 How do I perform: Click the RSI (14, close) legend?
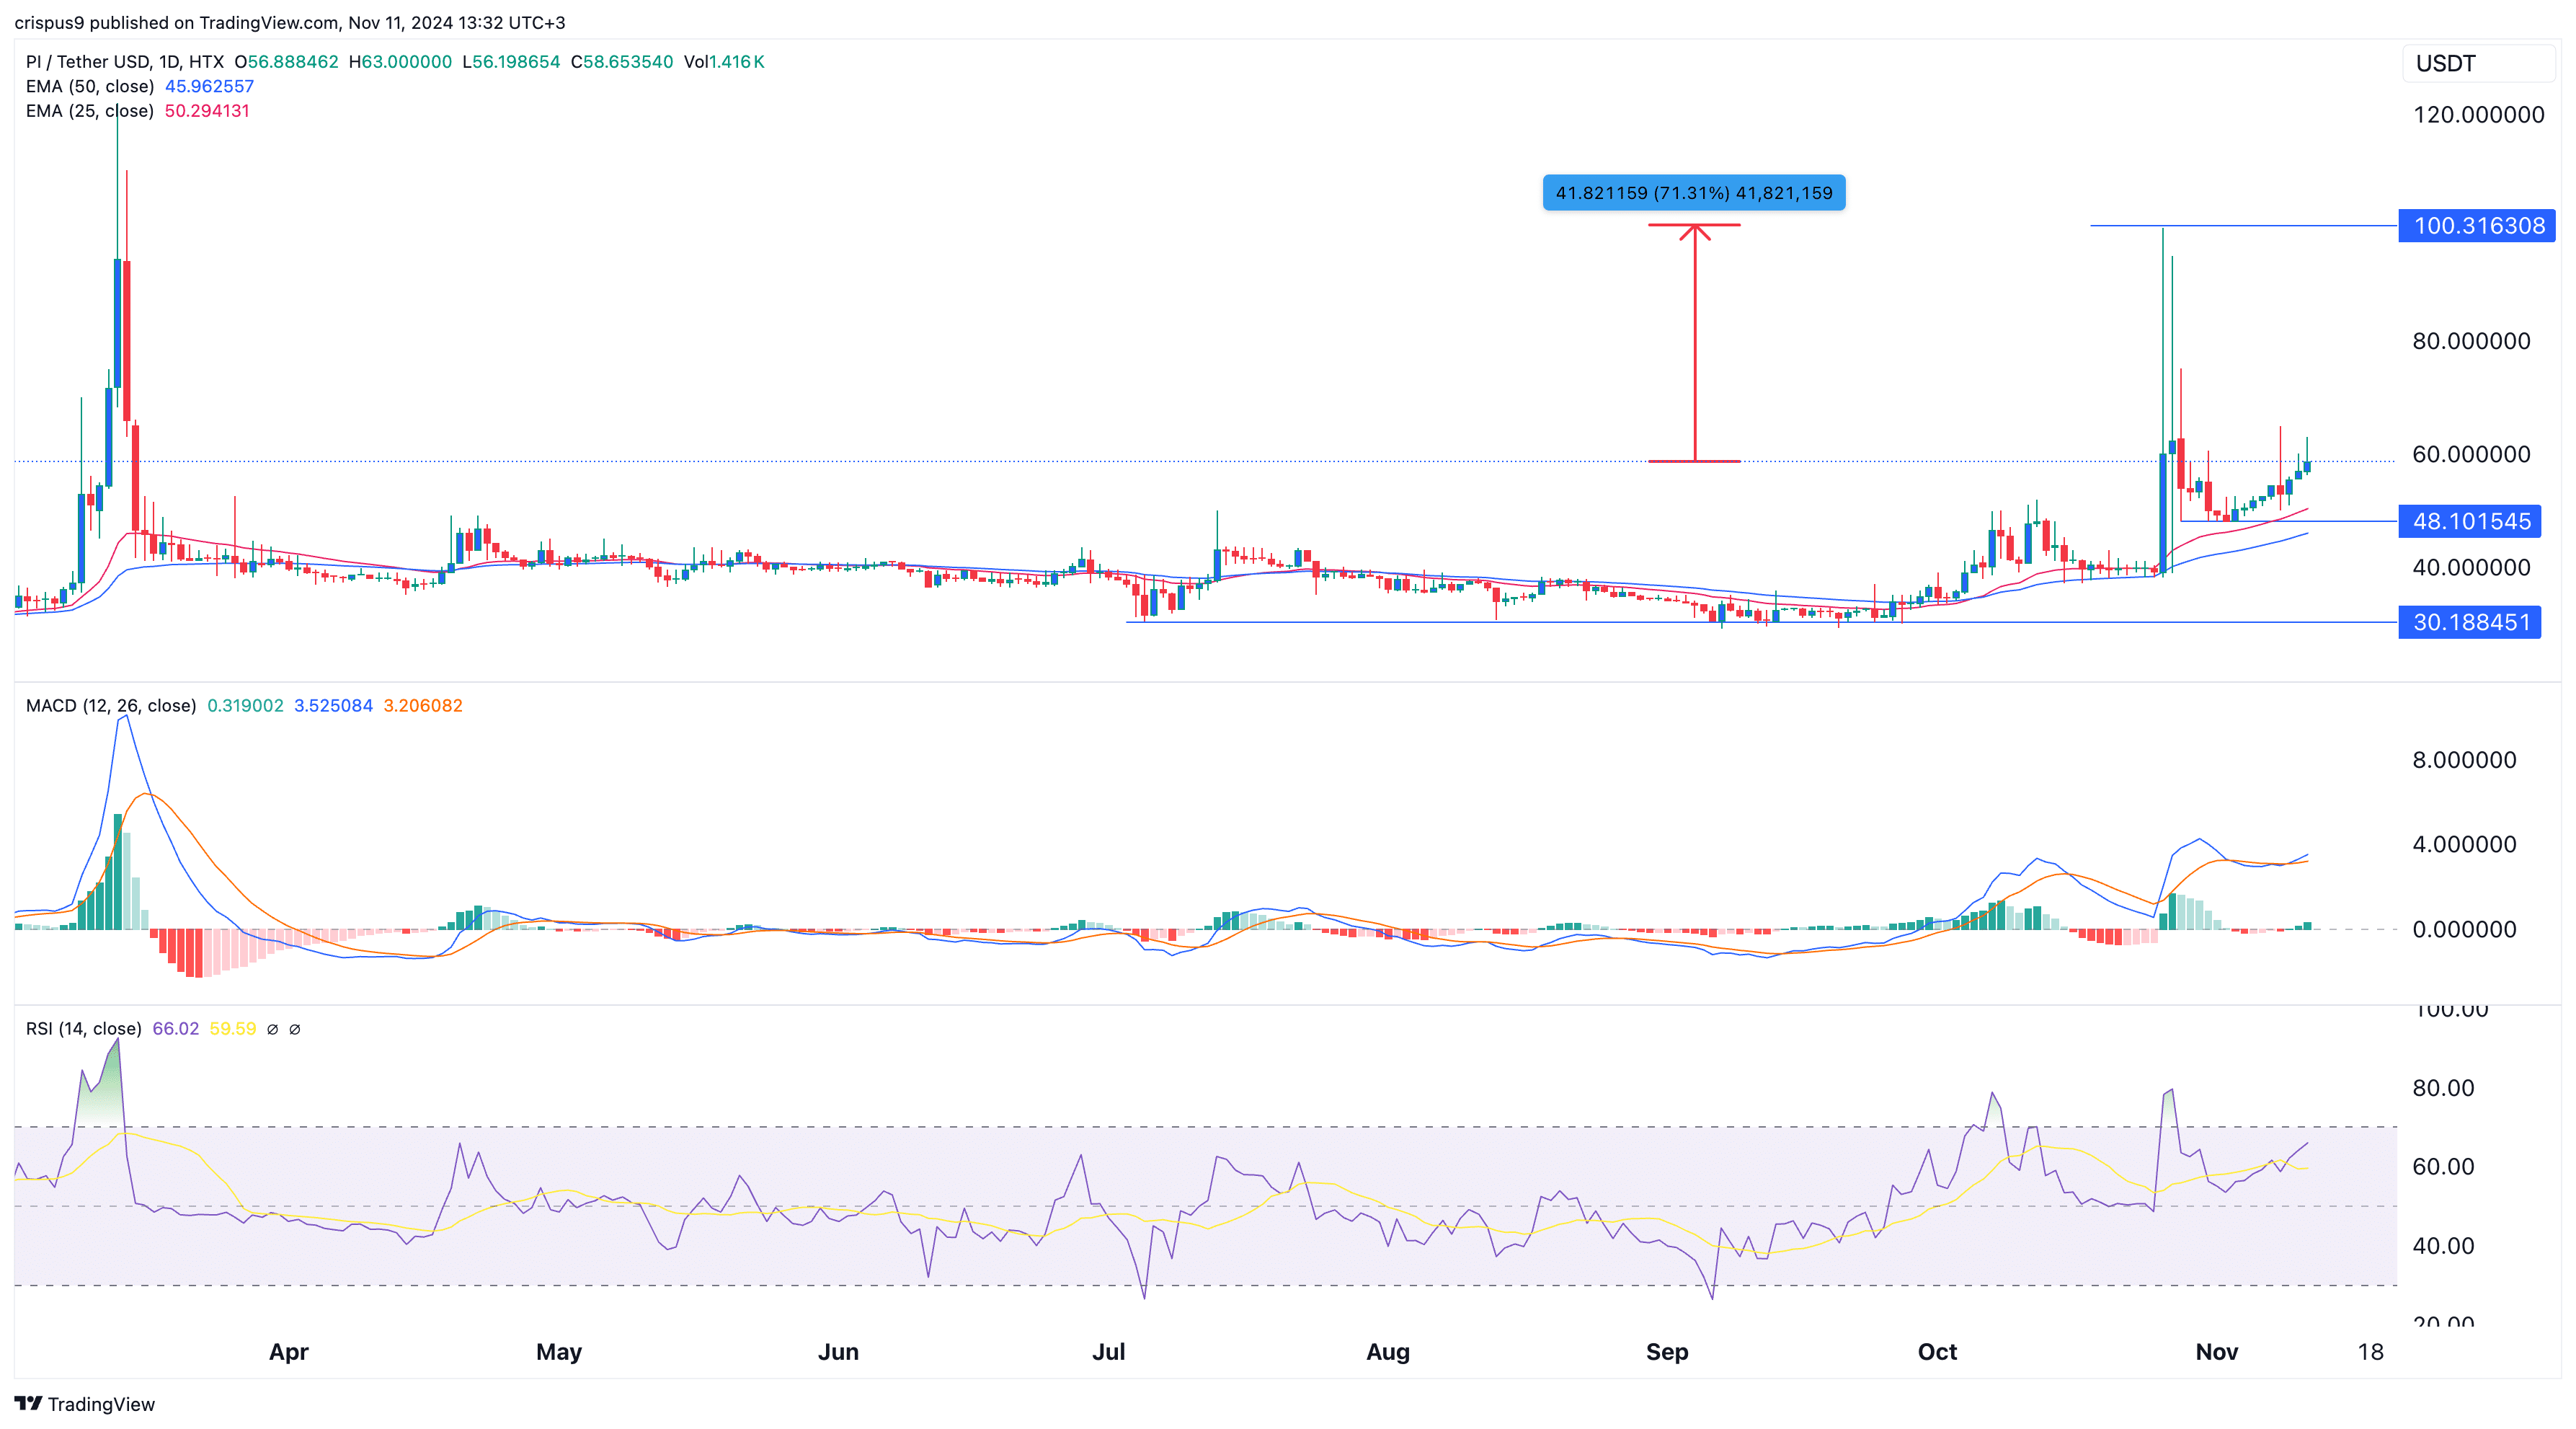pos(84,1029)
